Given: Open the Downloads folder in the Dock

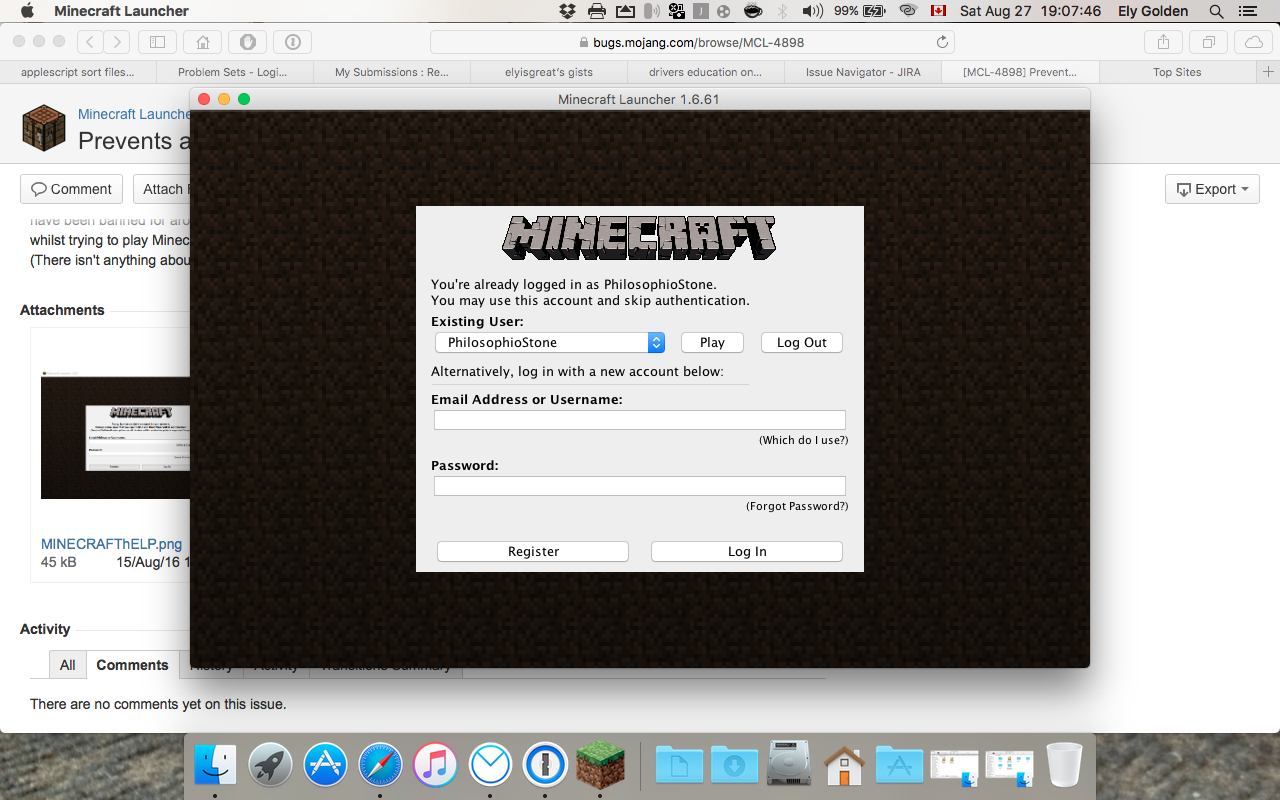Looking at the screenshot, I should tap(735, 765).
